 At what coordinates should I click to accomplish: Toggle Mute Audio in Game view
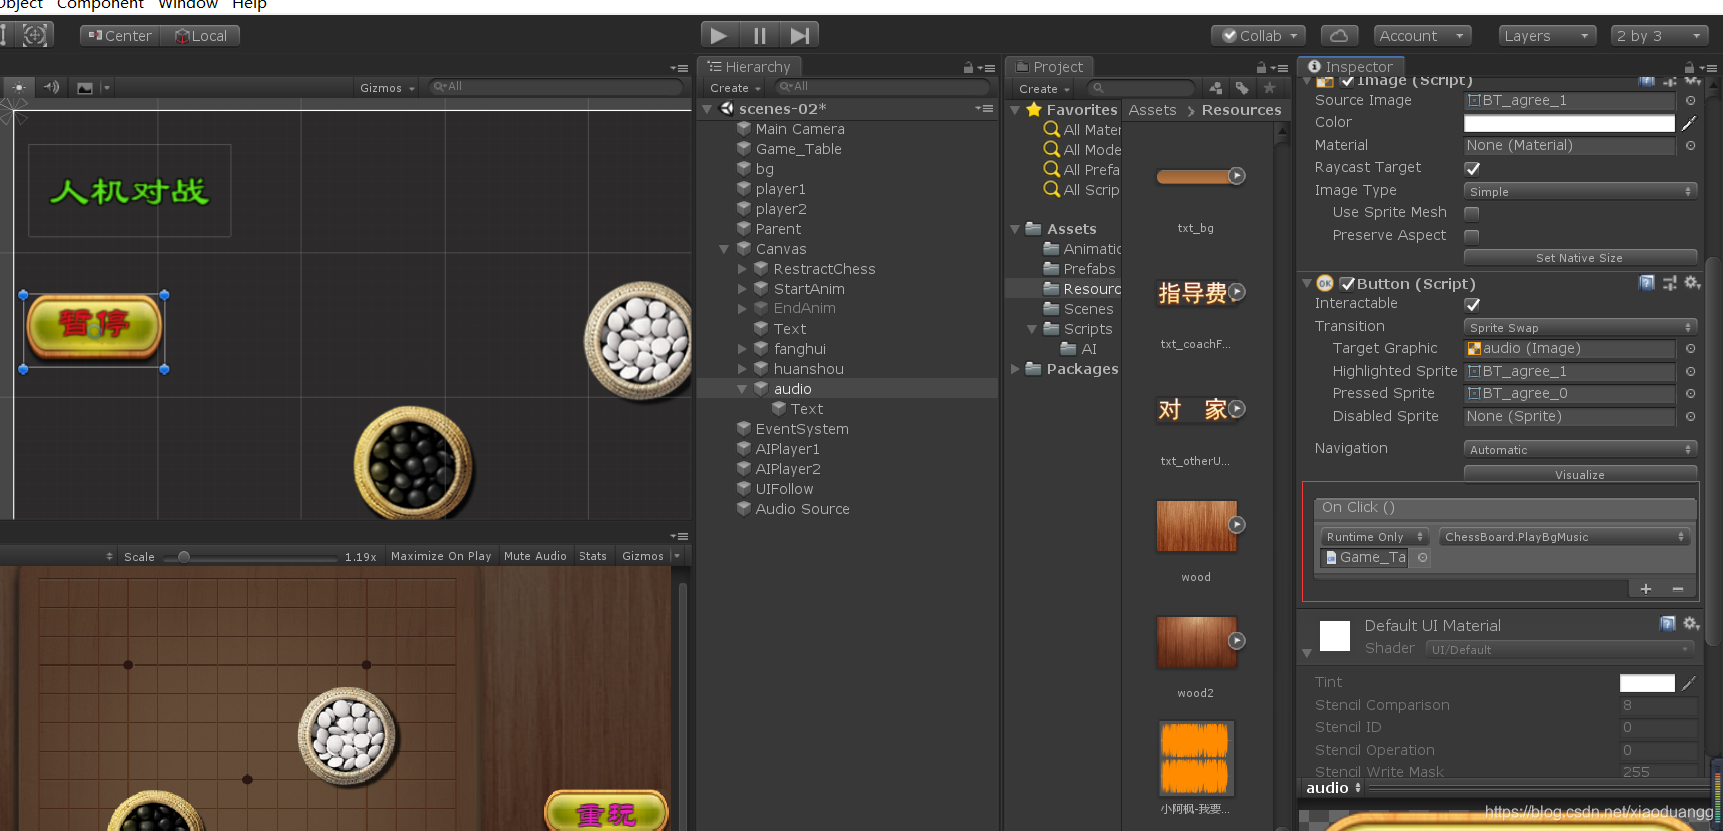[x=535, y=556]
